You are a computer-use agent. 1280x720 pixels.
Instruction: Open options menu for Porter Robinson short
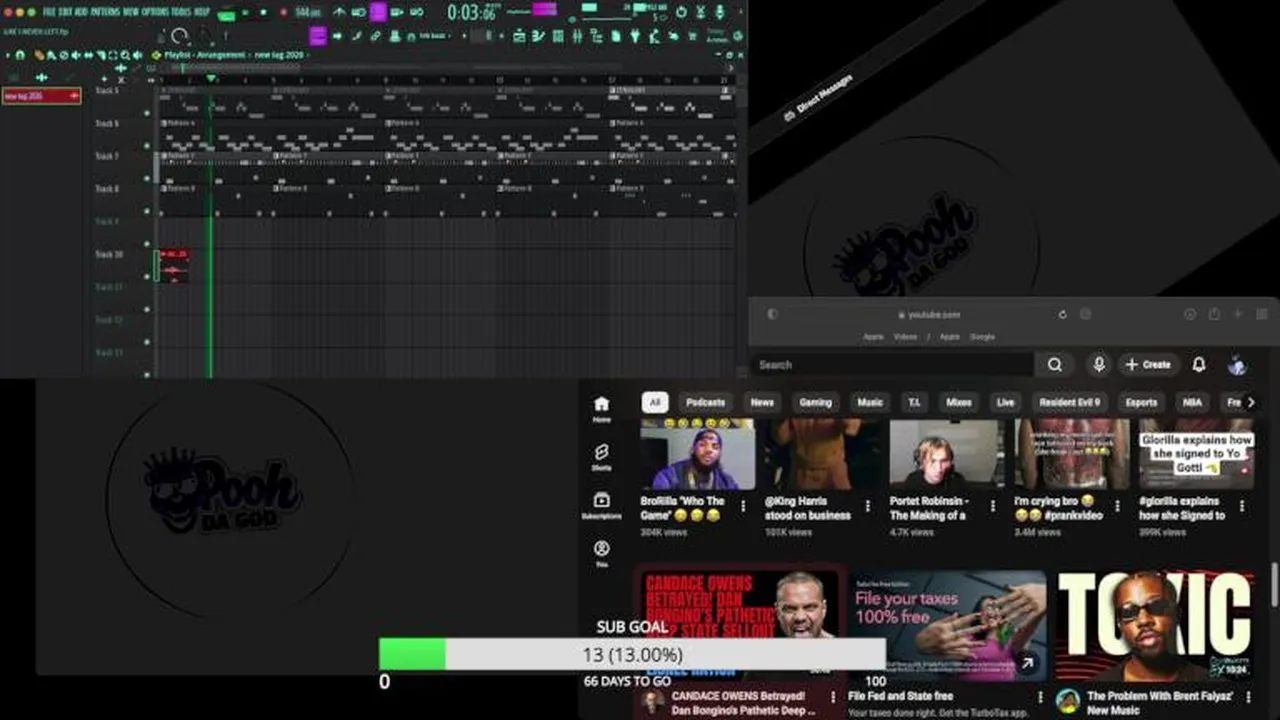tap(992, 507)
